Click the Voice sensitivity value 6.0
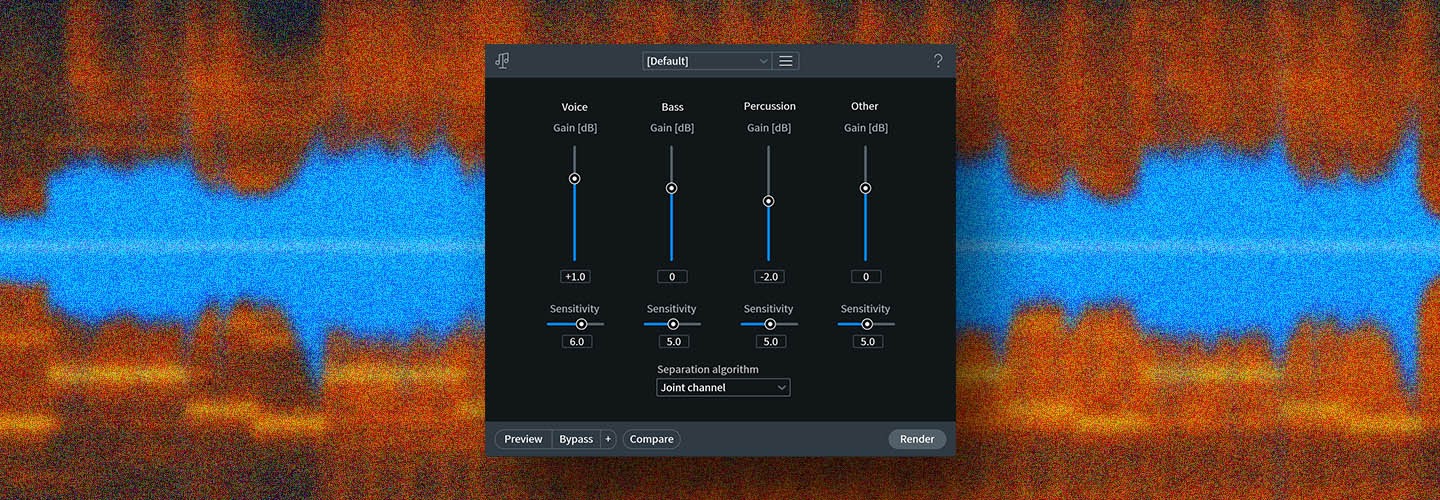The width and height of the screenshot is (1440, 500). (x=577, y=342)
